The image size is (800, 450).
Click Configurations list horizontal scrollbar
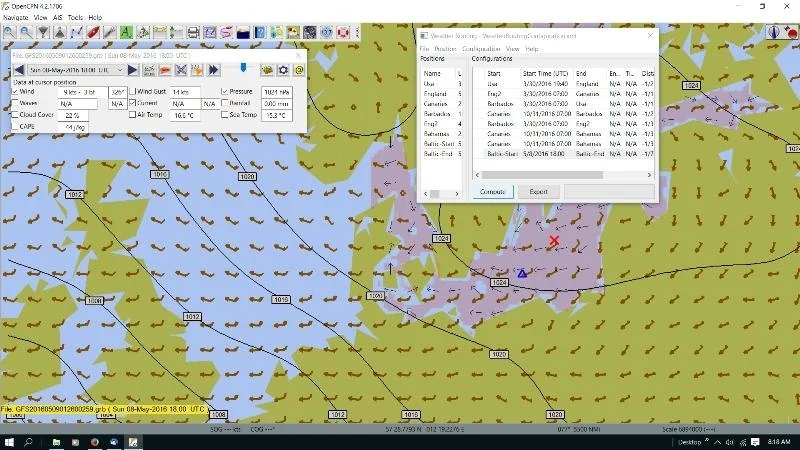pos(542,175)
